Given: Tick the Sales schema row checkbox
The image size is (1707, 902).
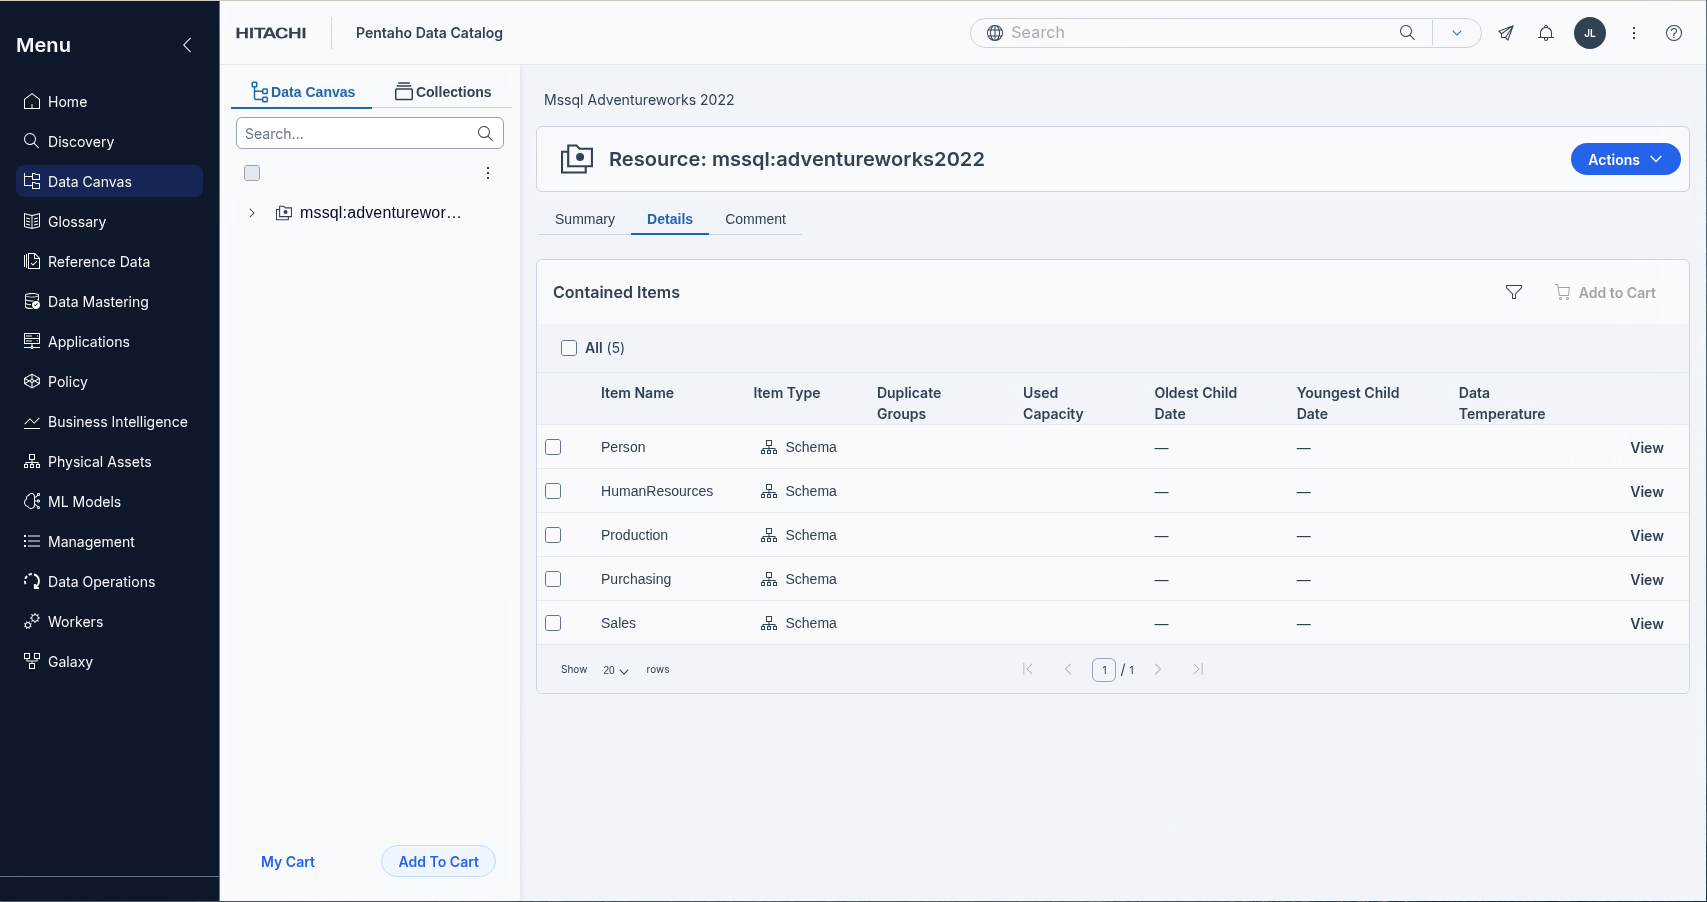Looking at the screenshot, I should [553, 623].
